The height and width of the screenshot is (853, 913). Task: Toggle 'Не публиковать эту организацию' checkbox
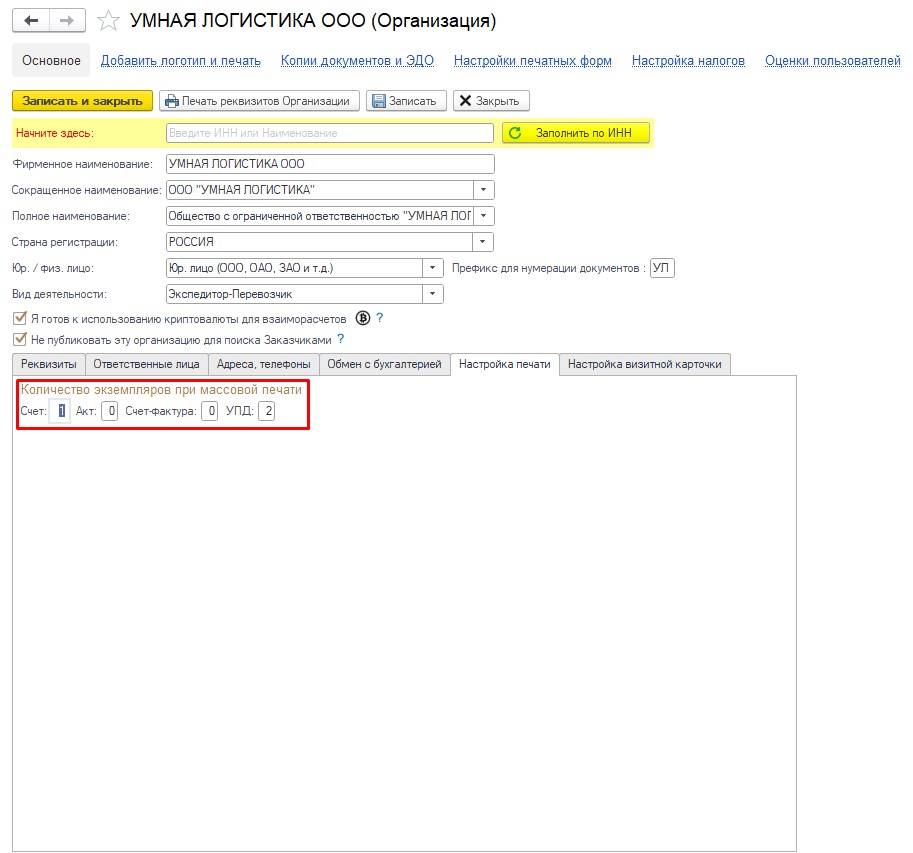coord(20,339)
